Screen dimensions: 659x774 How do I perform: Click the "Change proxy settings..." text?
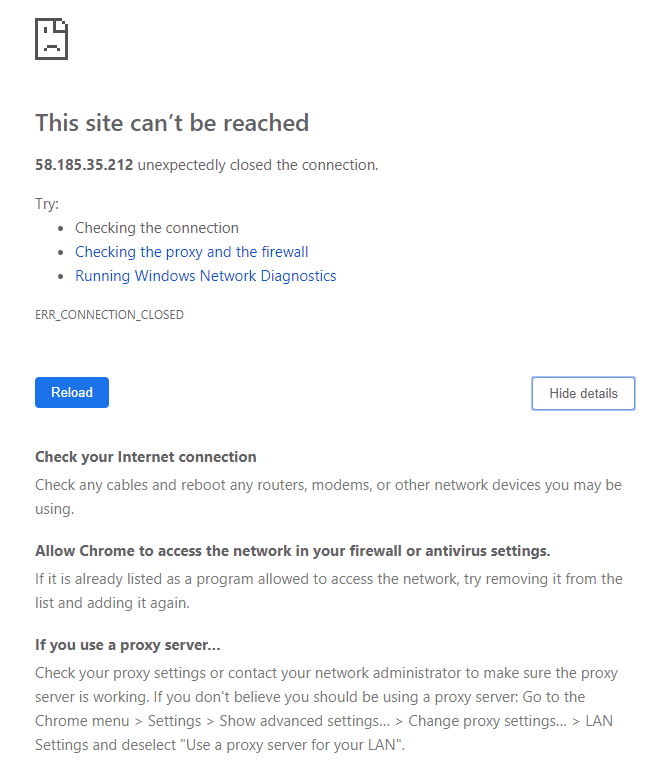[x=487, y=721]
